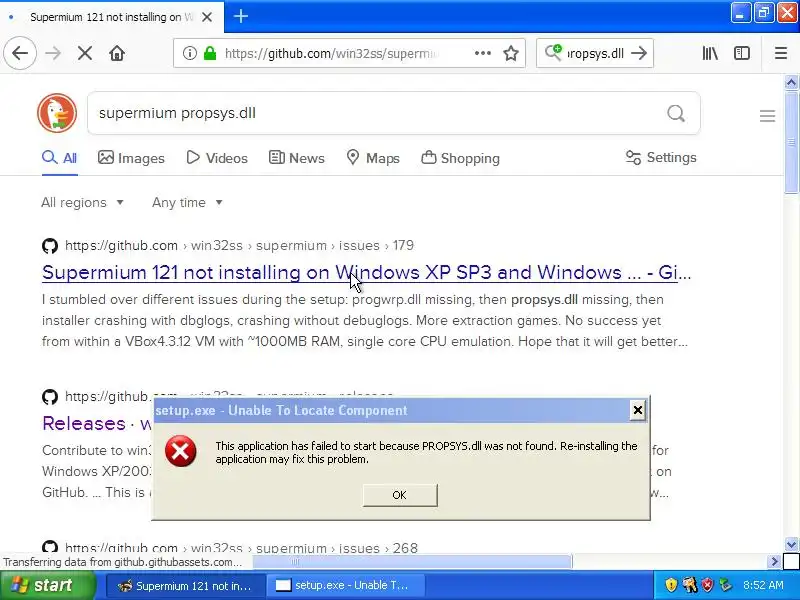This screenshot has width=800, height=600.
Task: Close the Supermium 121 tab
Action: tap(207, 17)
